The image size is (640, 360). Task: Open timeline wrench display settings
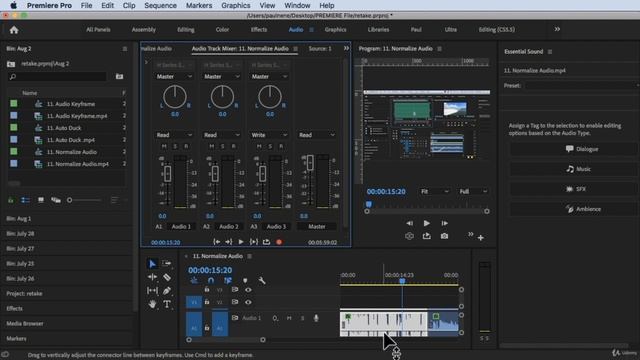pos(262,280)
